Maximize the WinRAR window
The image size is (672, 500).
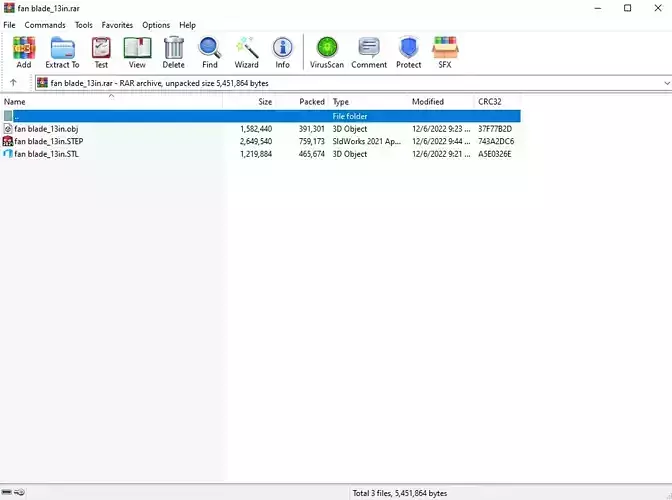pos(627,8)
